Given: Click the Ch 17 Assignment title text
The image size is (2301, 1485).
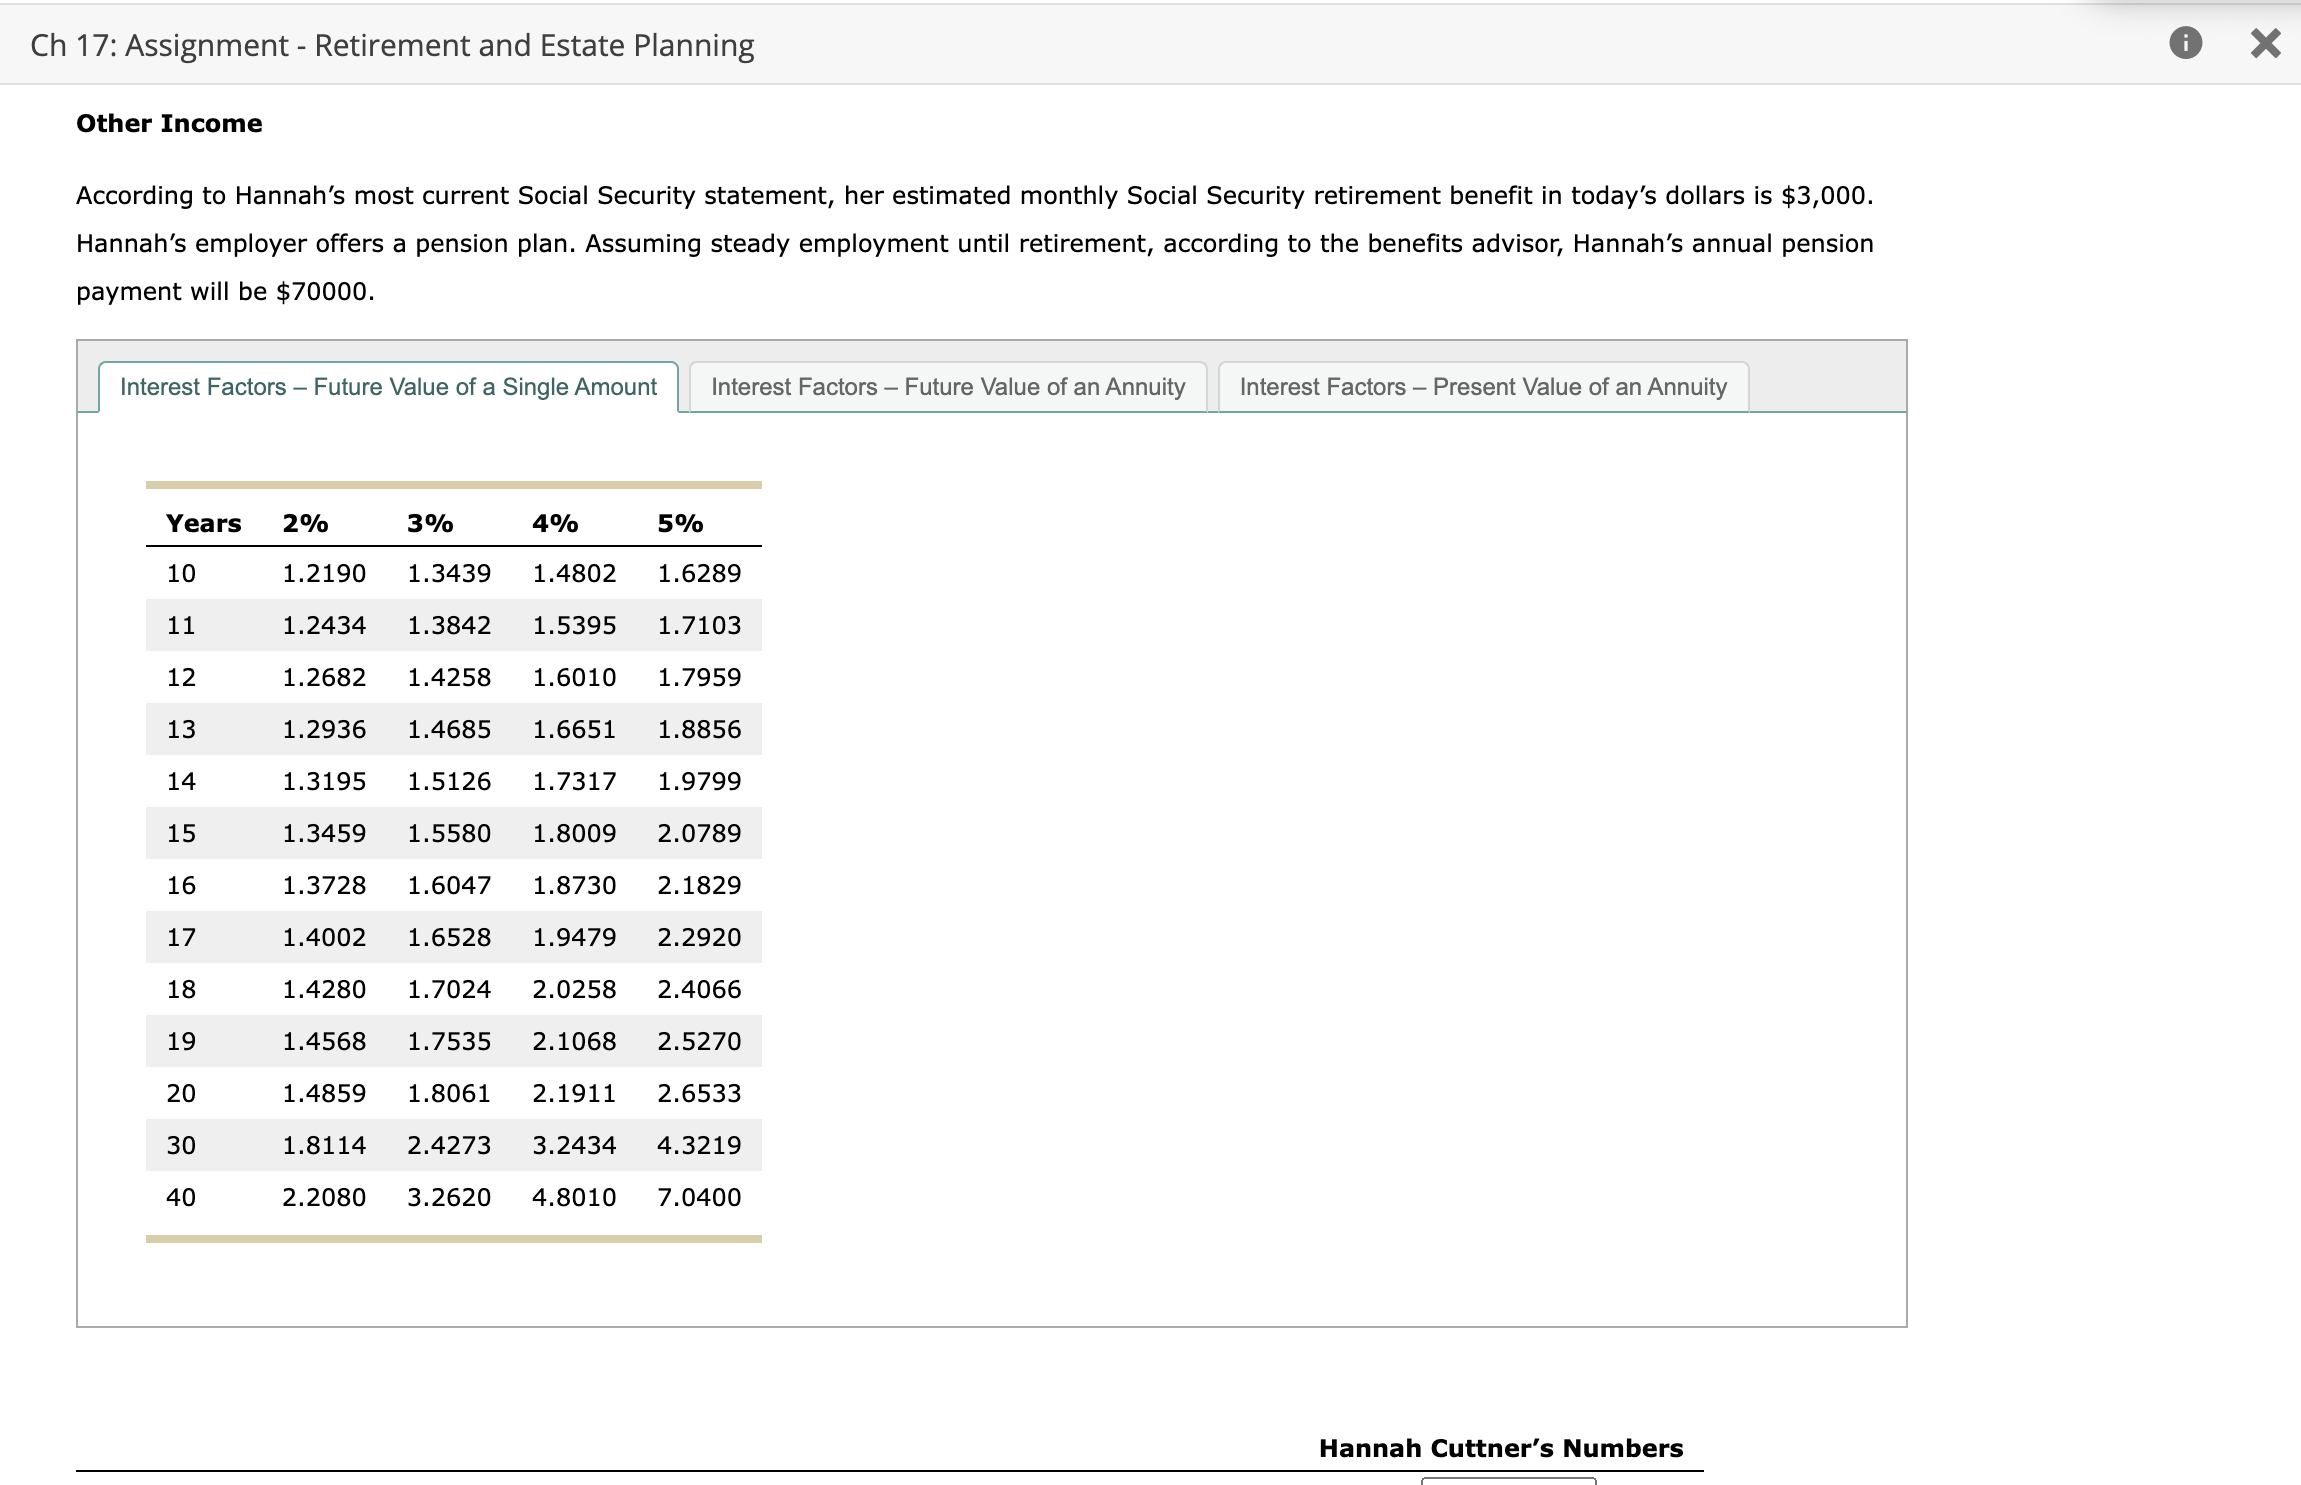Looking at the screenshot, I should [x=392, y=45].
